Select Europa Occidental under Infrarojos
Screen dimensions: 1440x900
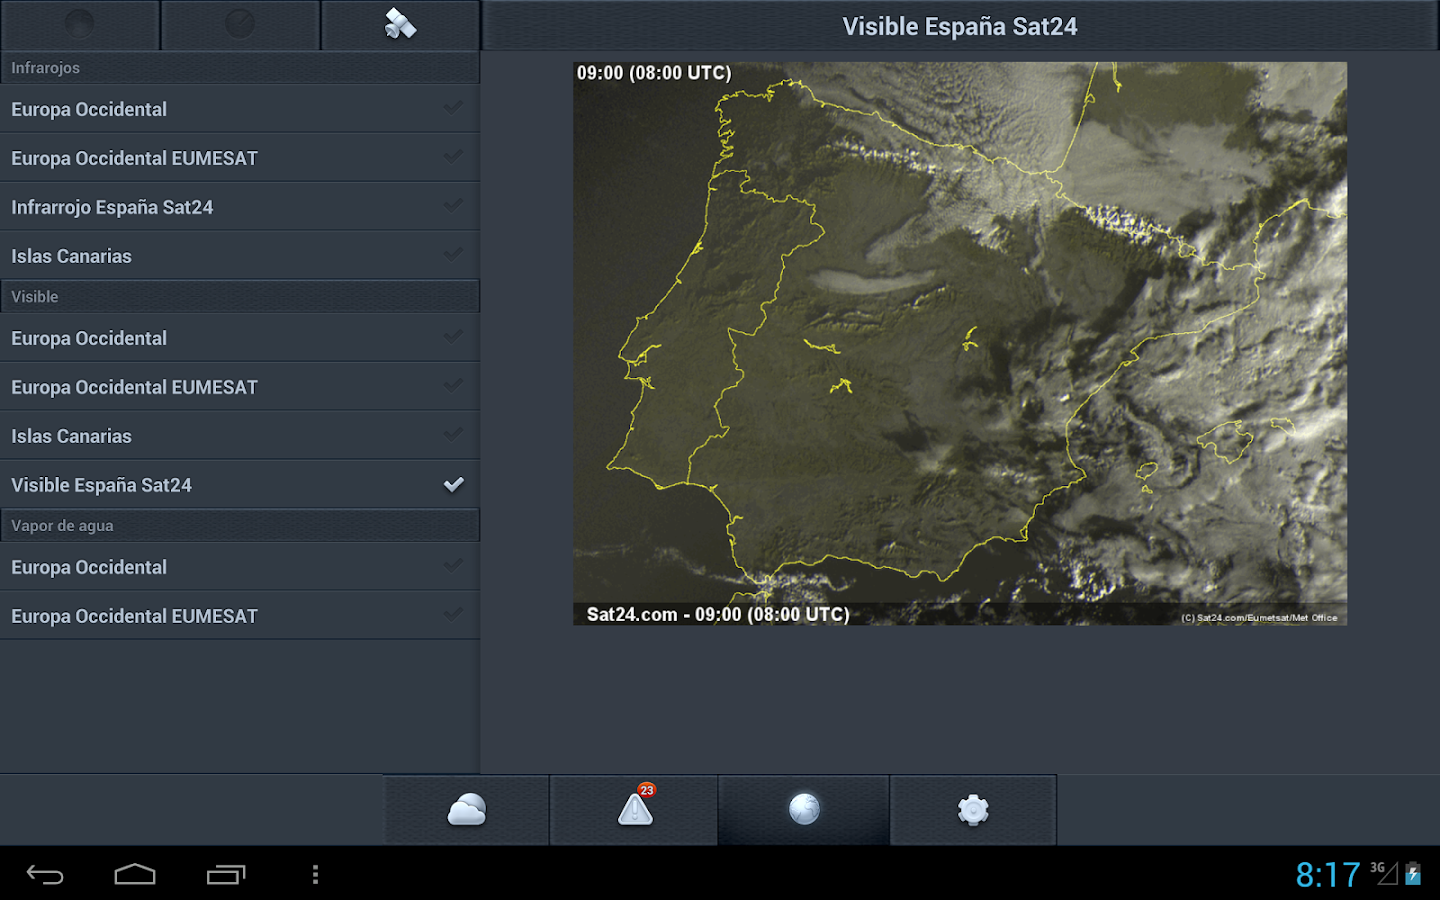coord(240,109)
